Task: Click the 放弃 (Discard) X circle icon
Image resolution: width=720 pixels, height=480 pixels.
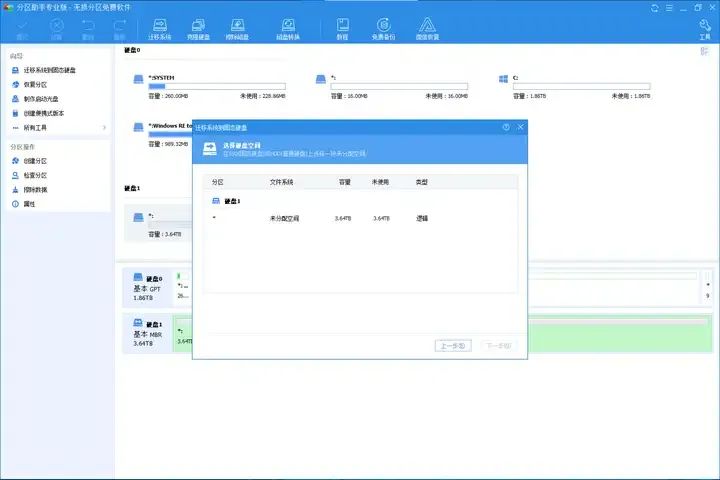Action: tap(56, 29)
